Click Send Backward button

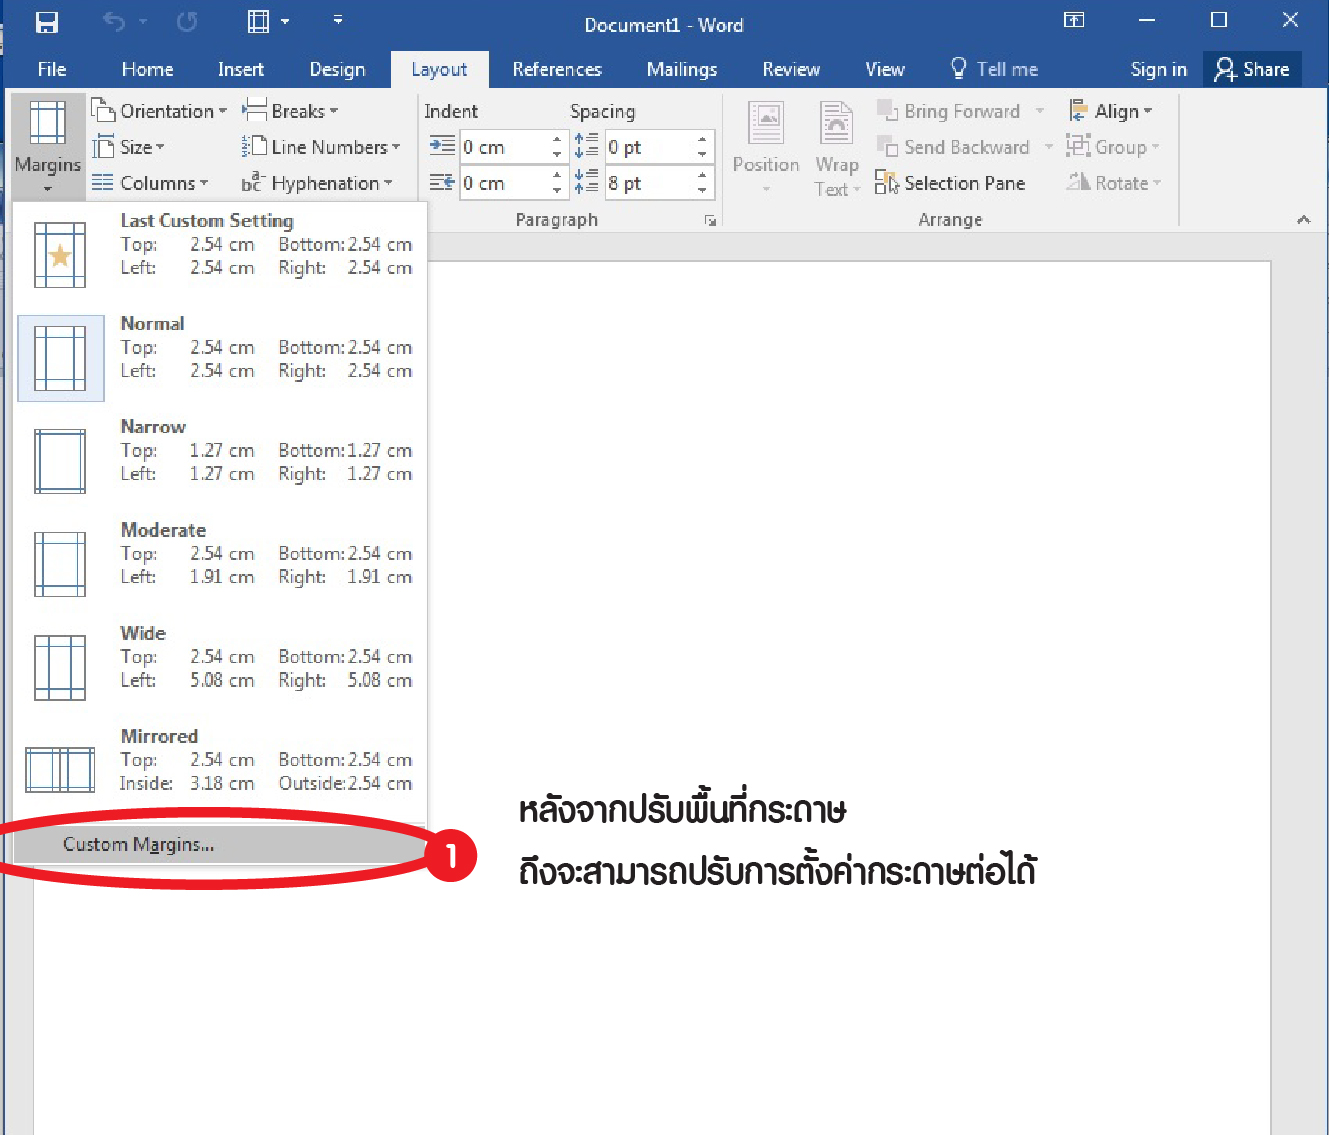(954, 147)
